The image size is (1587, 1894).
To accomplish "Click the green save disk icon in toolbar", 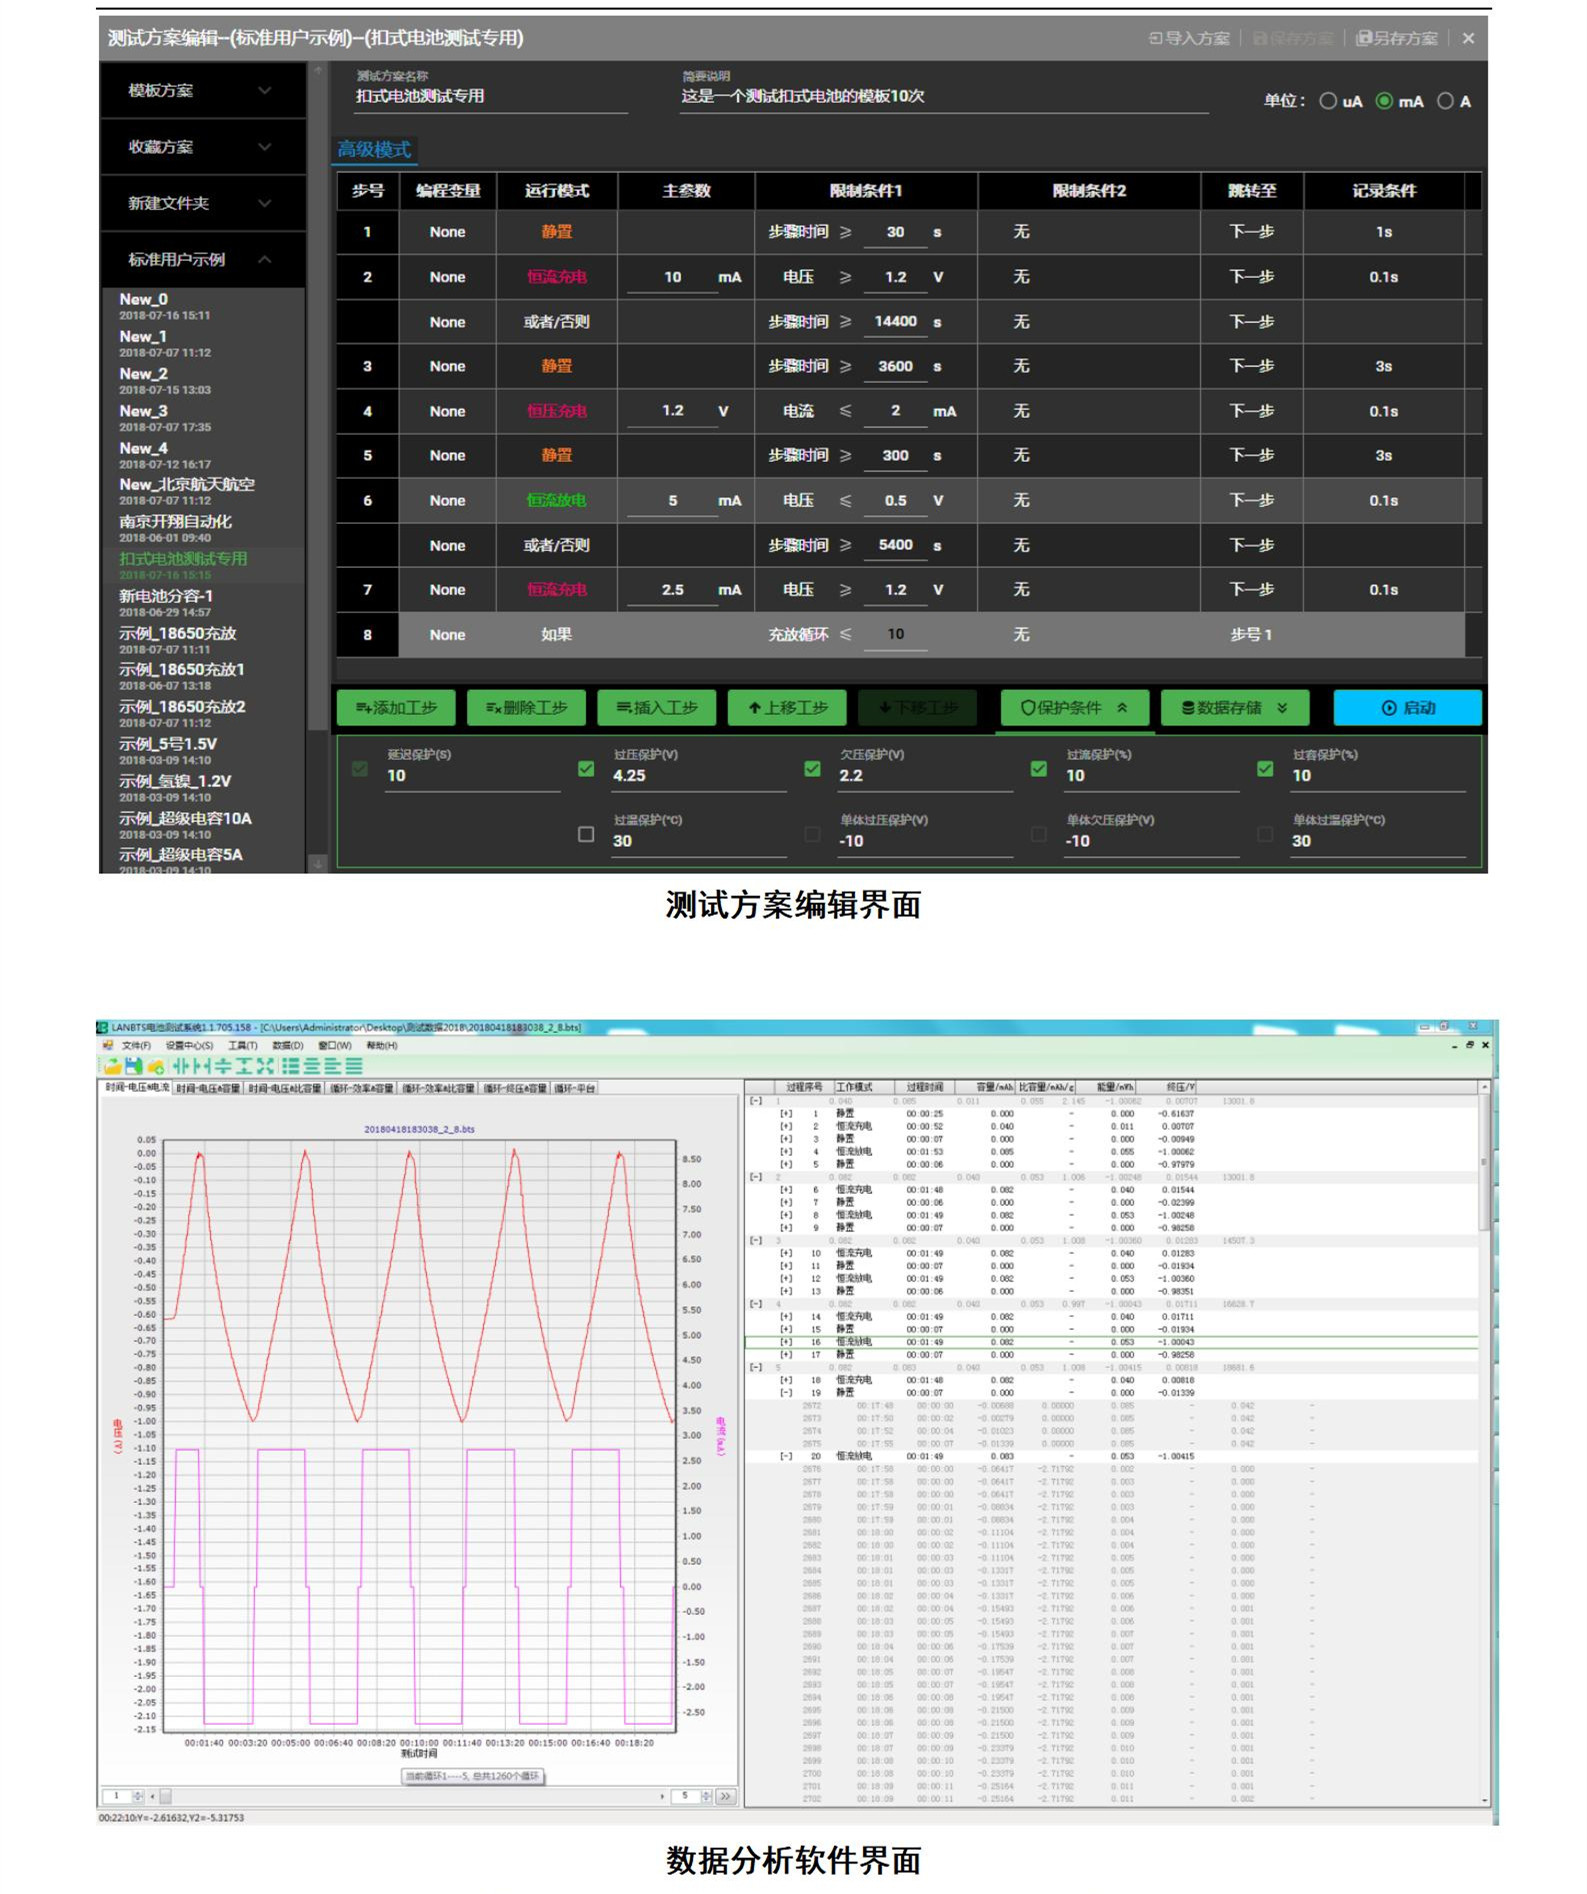I will (x=133, y=1066).
